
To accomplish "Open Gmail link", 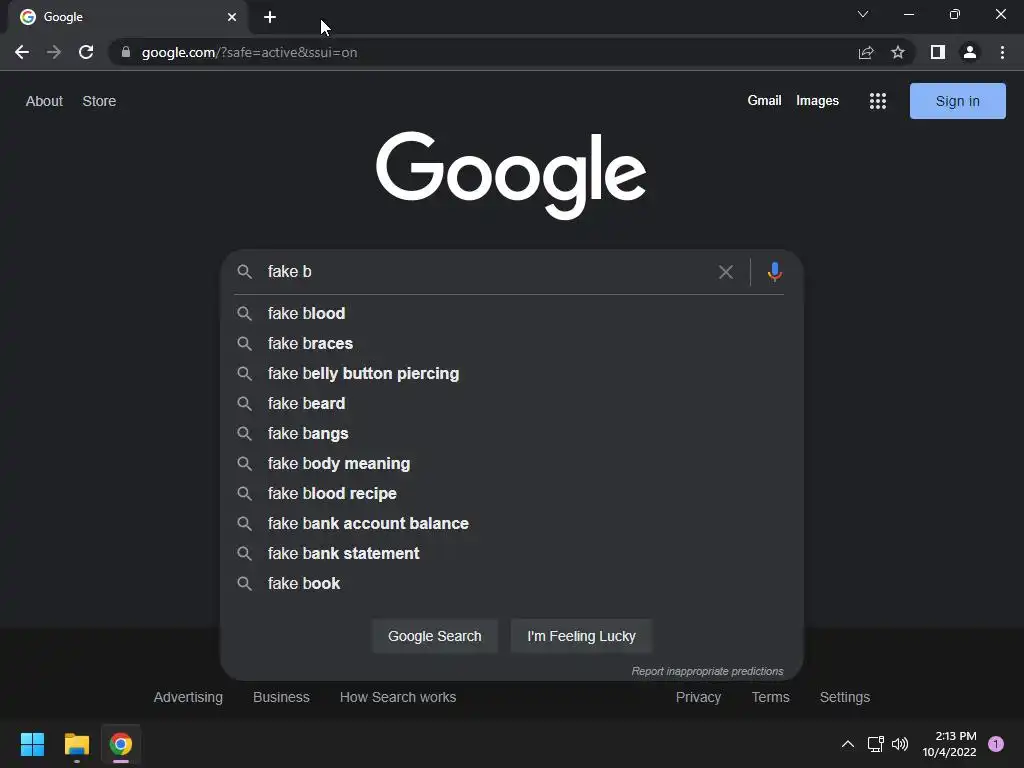I will [764, 101].
